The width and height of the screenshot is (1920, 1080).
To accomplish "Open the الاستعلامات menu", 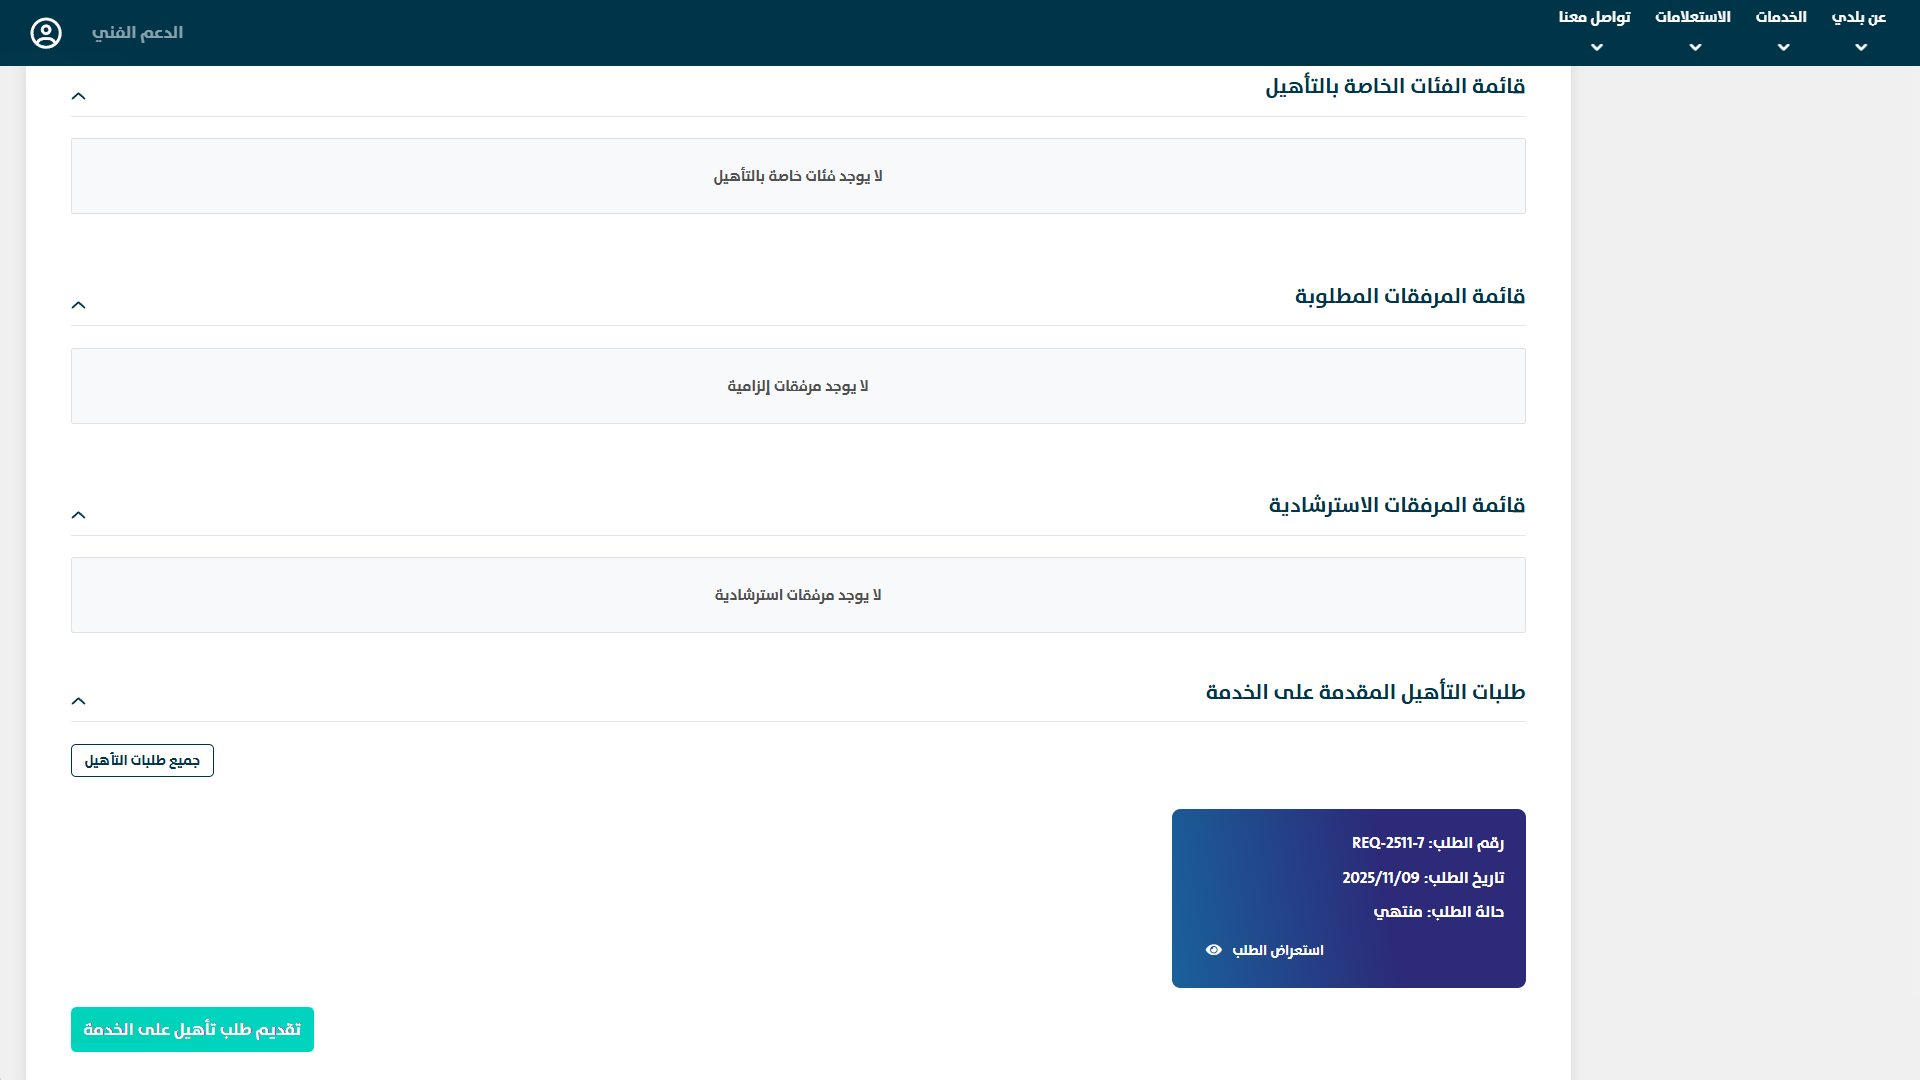I will [1692, 17].
